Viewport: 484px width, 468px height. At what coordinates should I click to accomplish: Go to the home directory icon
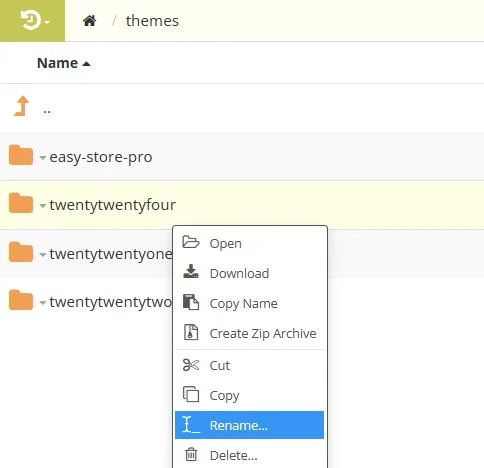(x=90, y=21)
